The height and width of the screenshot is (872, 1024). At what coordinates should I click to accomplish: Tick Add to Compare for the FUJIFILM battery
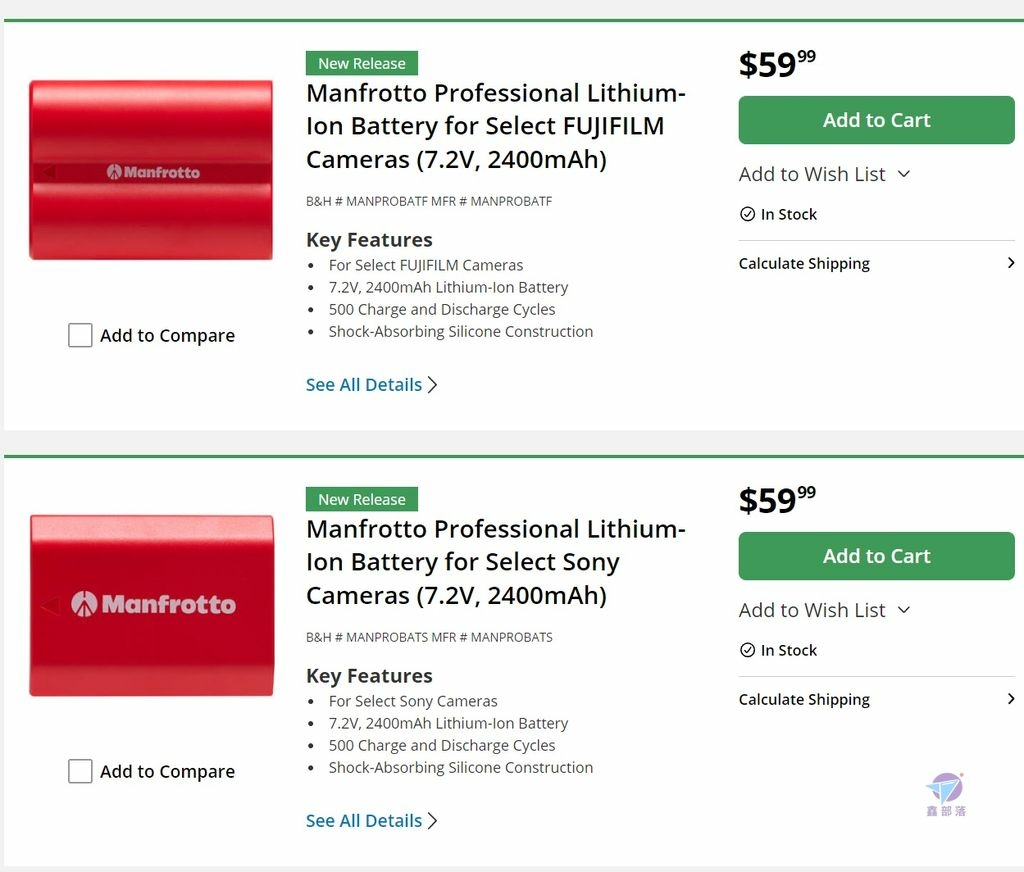80,335
